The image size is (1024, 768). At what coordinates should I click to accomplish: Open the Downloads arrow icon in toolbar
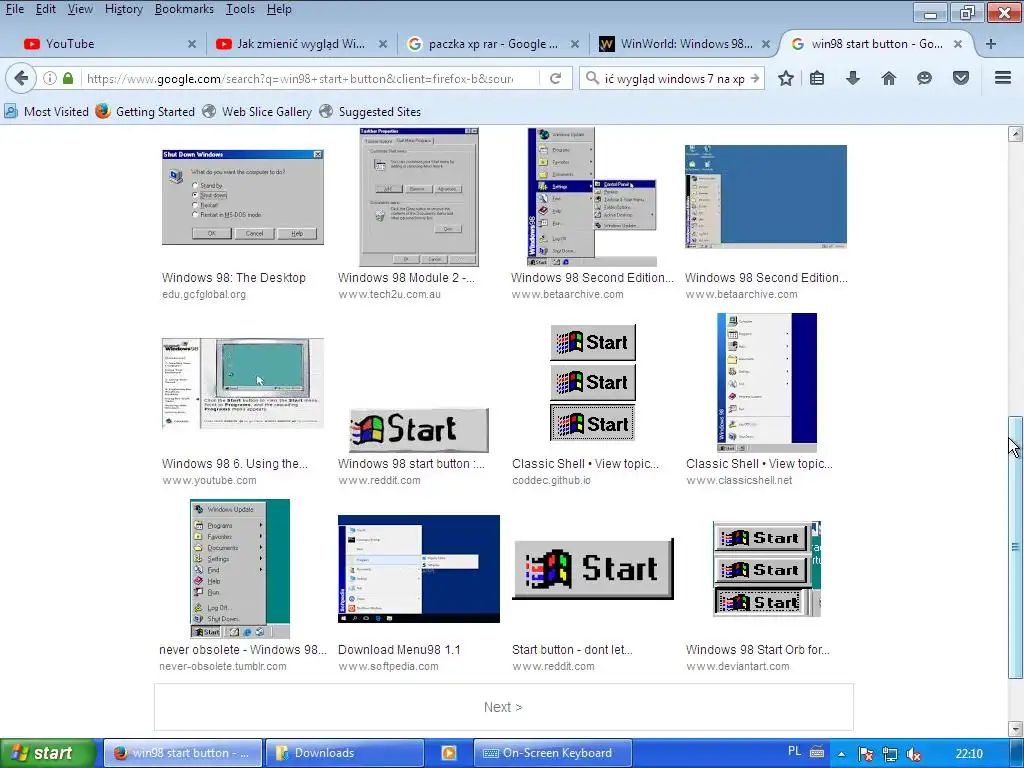[x=853, y=78]
